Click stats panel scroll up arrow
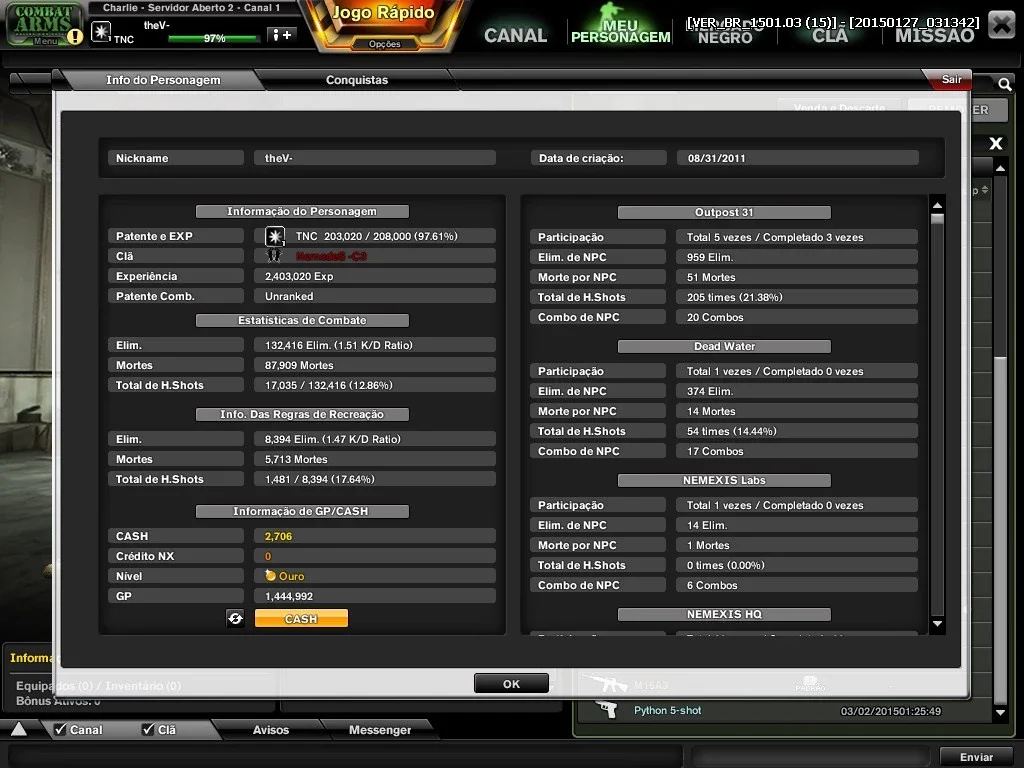 click(937, 205)
